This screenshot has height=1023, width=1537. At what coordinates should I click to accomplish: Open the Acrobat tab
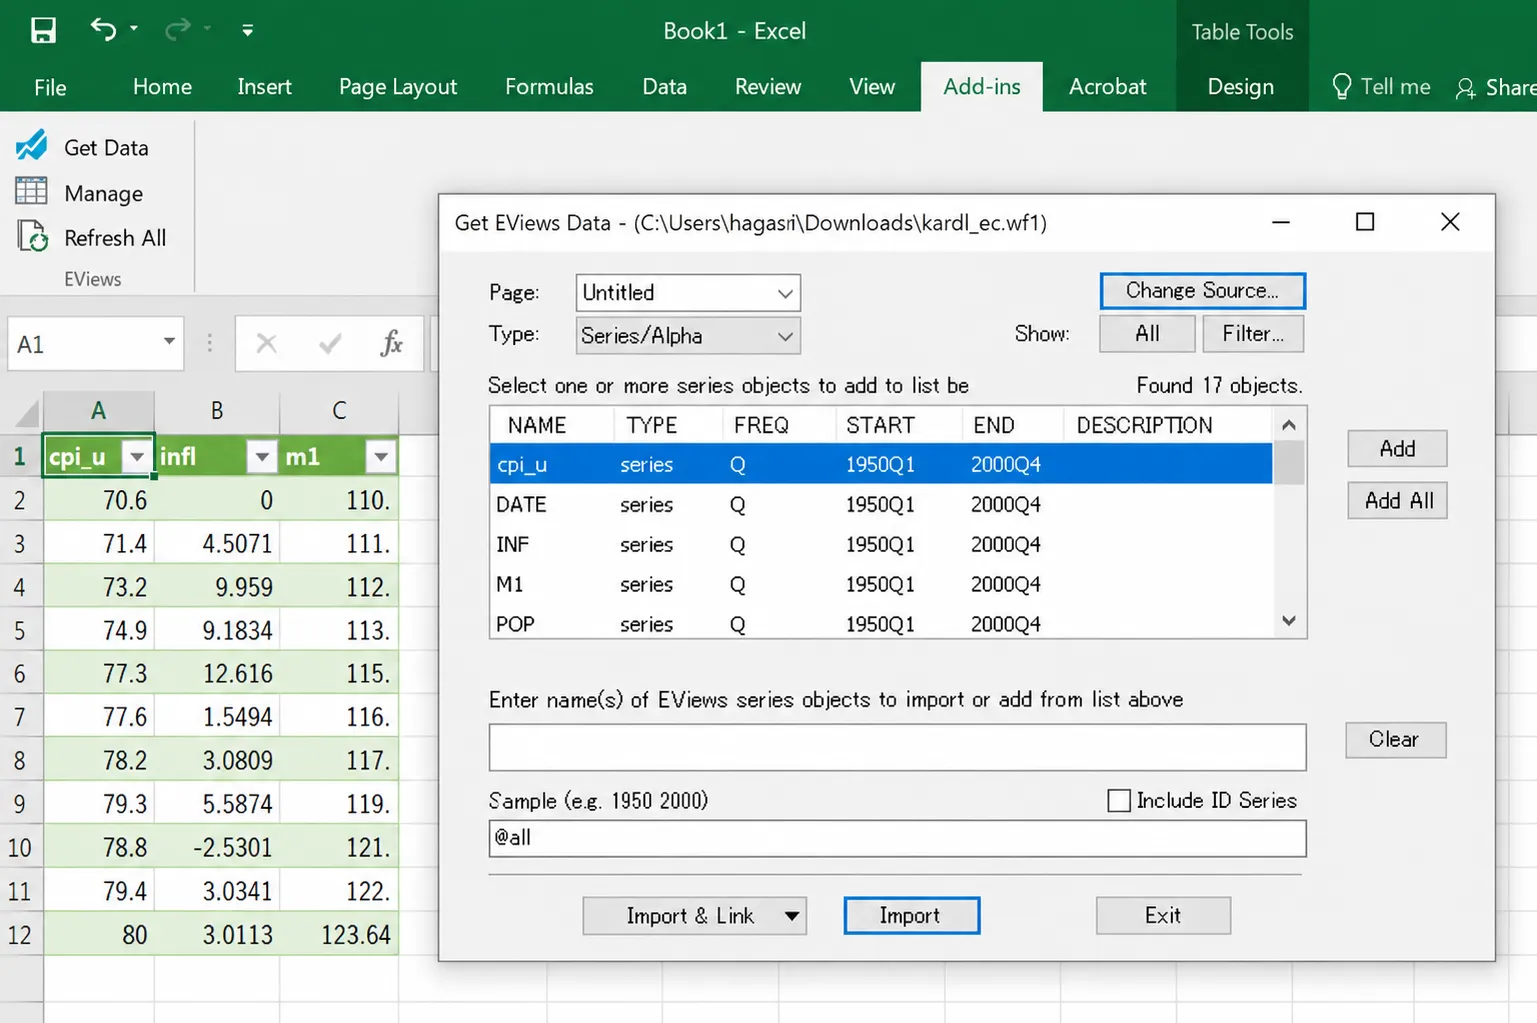(x=1107, y=87)
